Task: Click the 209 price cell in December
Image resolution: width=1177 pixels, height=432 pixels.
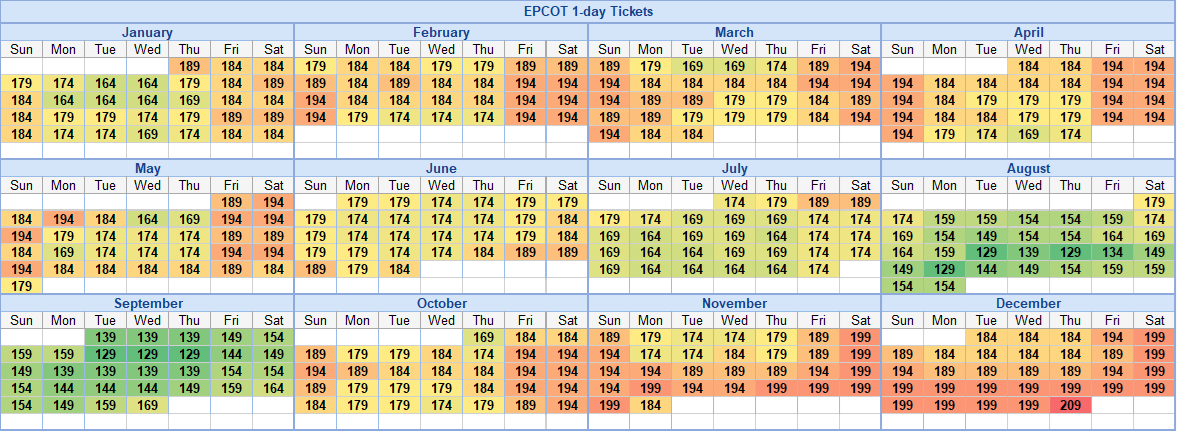Action: [x=1070, y=405]
